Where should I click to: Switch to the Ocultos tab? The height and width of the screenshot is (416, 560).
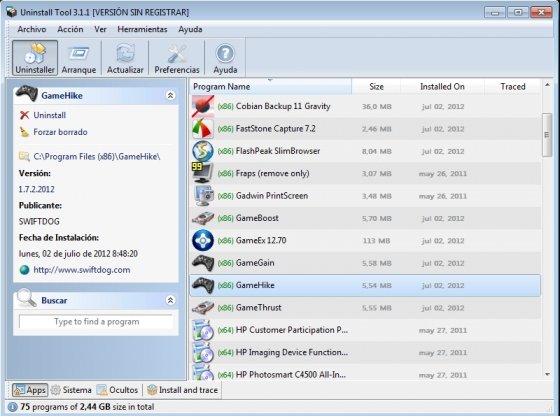(118, 390)
